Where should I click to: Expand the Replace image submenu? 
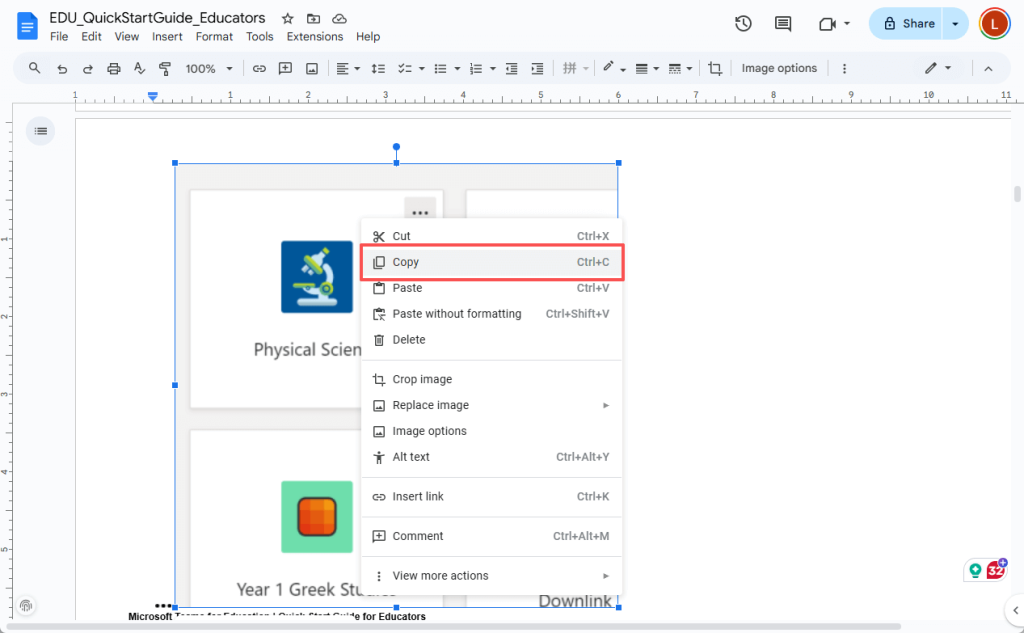(431, 405)
